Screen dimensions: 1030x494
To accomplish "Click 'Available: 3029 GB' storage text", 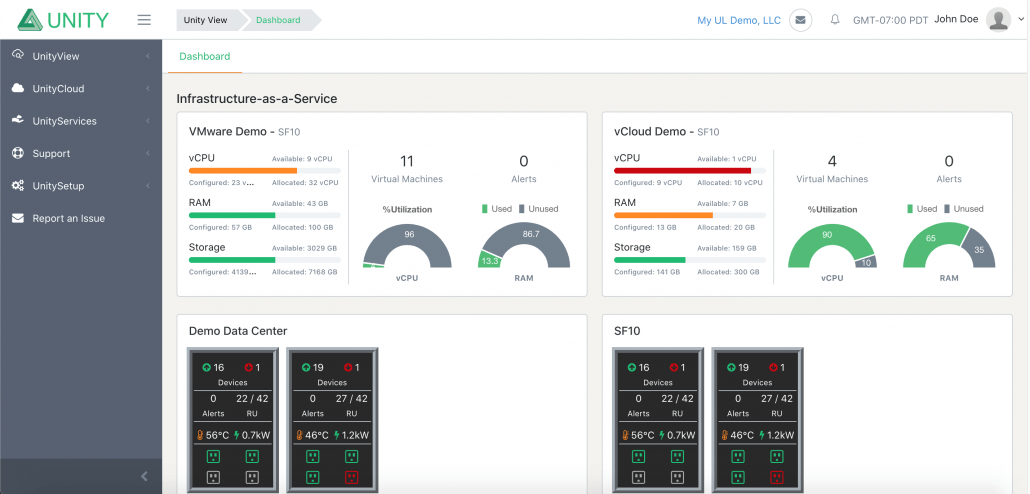I will [x=305, y=248].
